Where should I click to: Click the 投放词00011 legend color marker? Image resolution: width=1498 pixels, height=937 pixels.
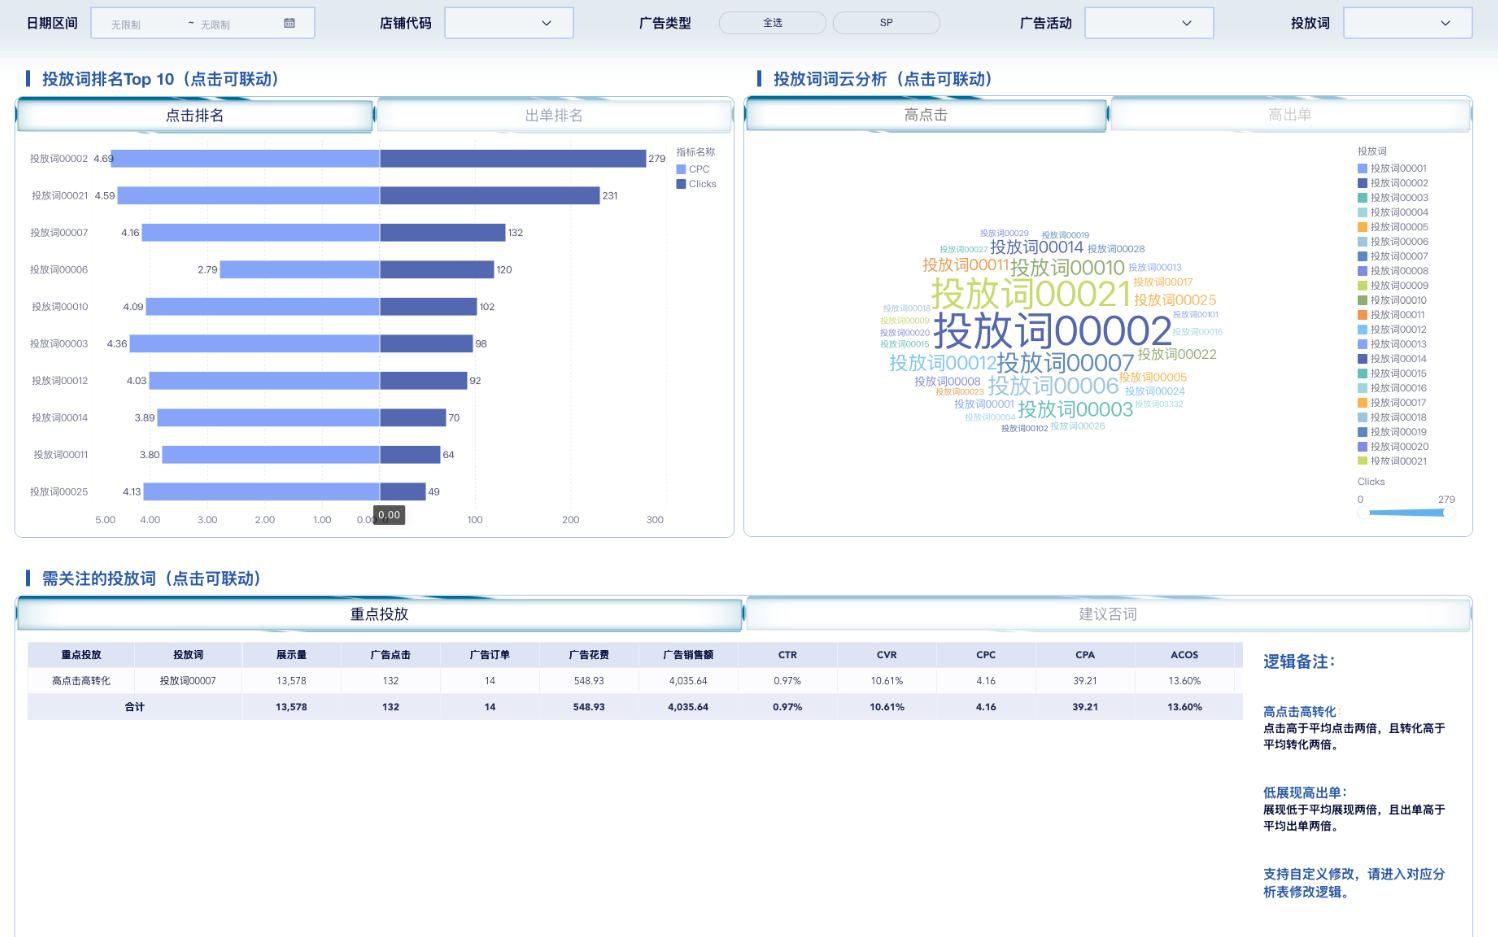(x=1362, y=315)
